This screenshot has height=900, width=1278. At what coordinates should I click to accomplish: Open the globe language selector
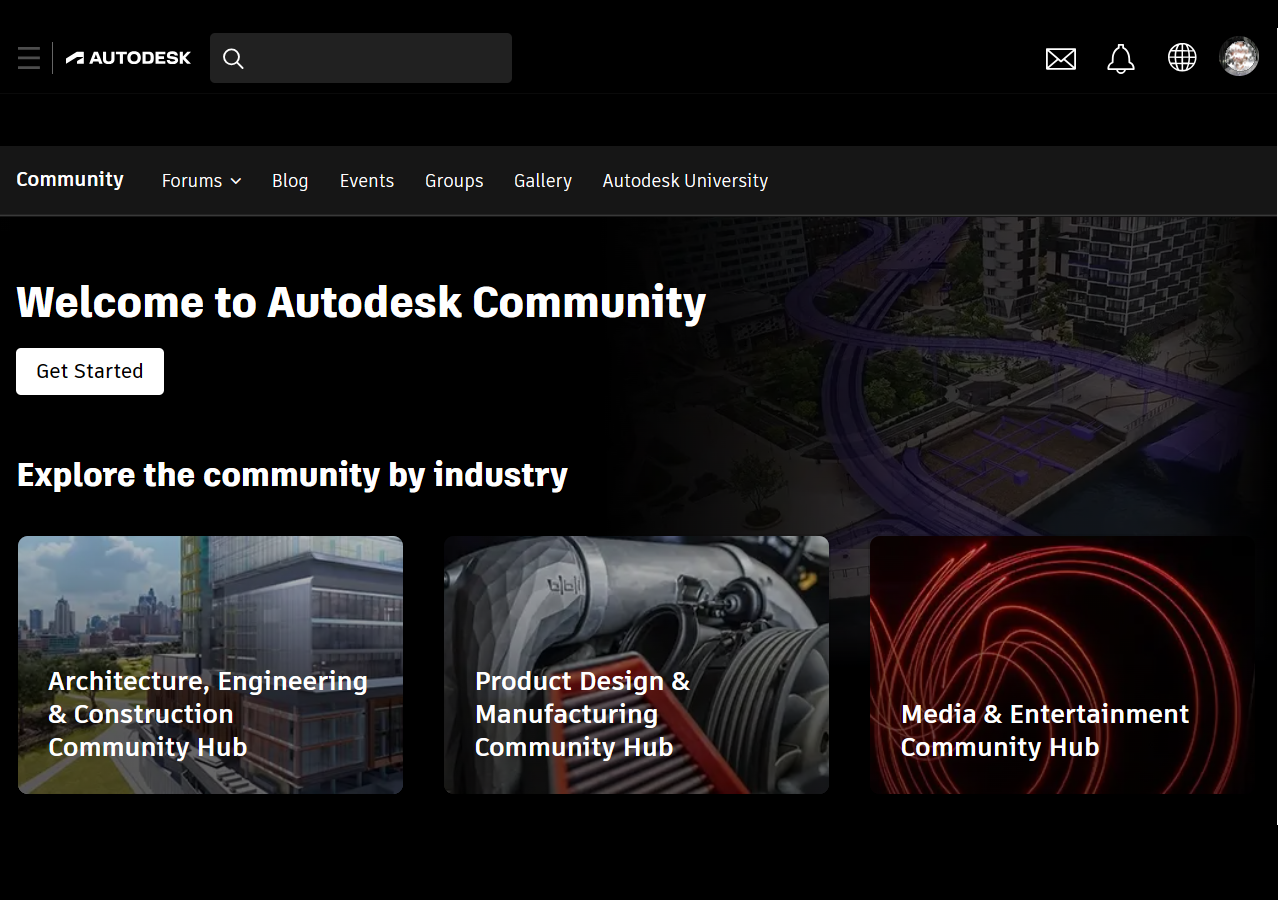coord(1182,58)
